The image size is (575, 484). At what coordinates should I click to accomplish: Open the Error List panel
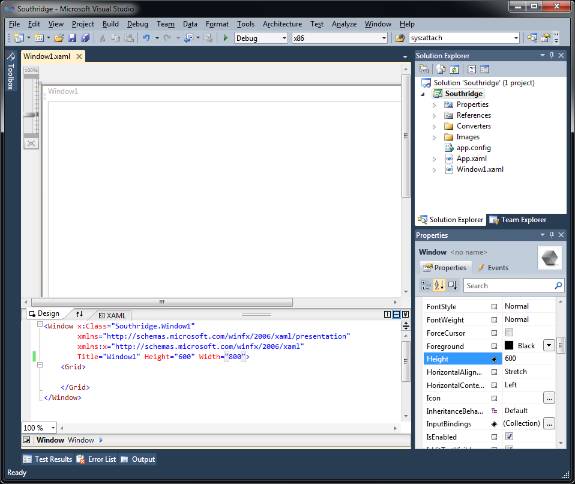(96, 459)
